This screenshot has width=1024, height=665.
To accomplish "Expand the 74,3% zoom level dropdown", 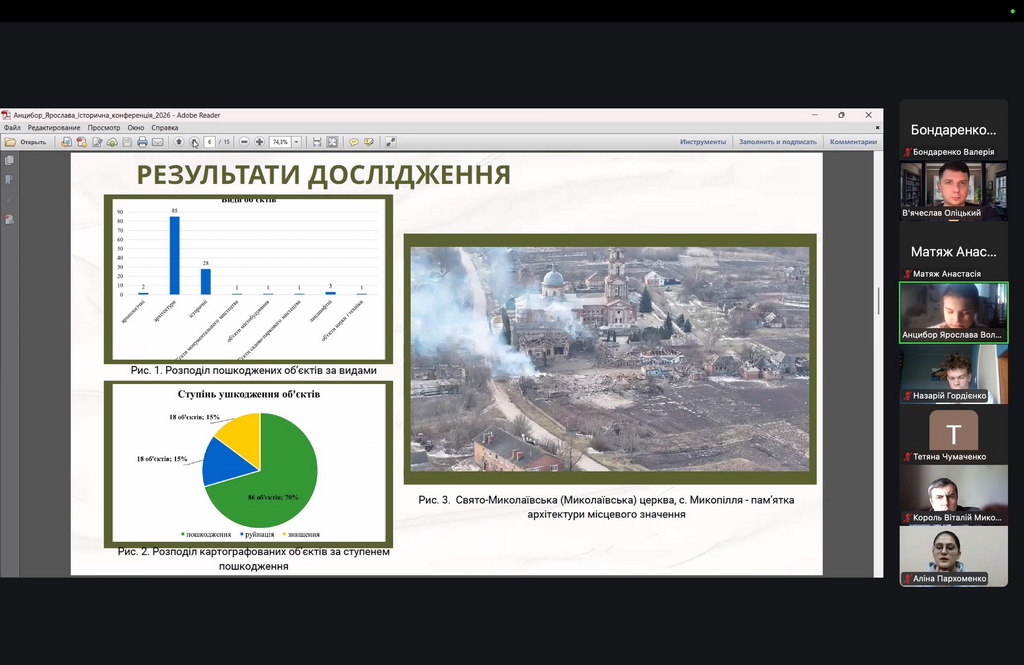I will 296,142.
